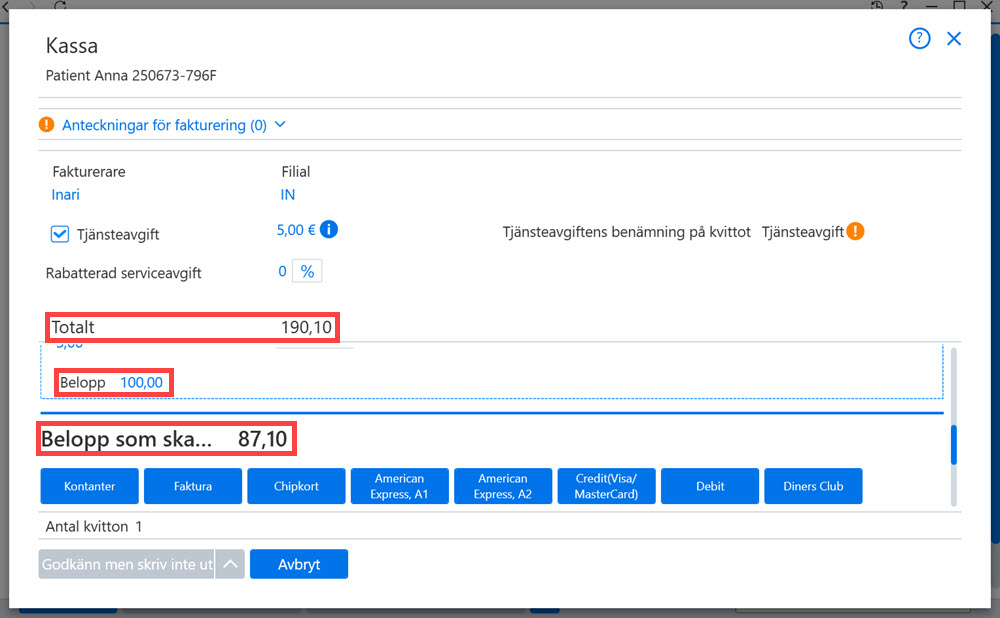The width and height of the screenshot is (1000, 618).
Task: Expand Anteckningar för fakturering chevron
Action: pos(280,124)
